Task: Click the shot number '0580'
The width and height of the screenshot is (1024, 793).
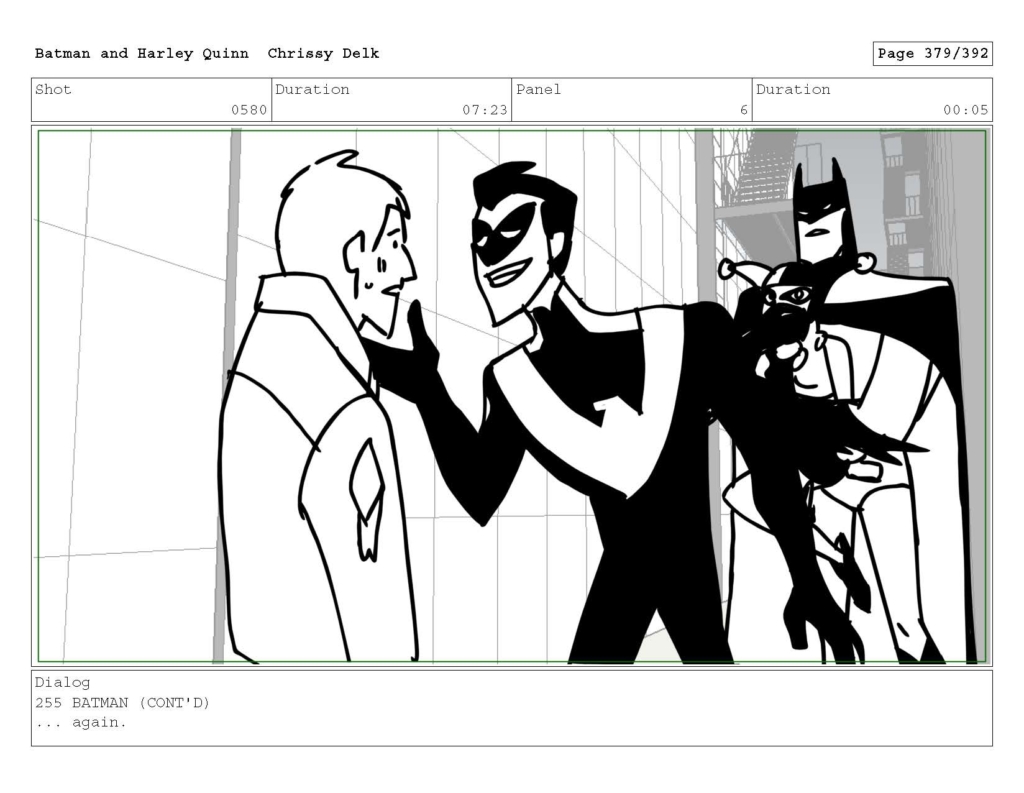Action: (249, 110)
